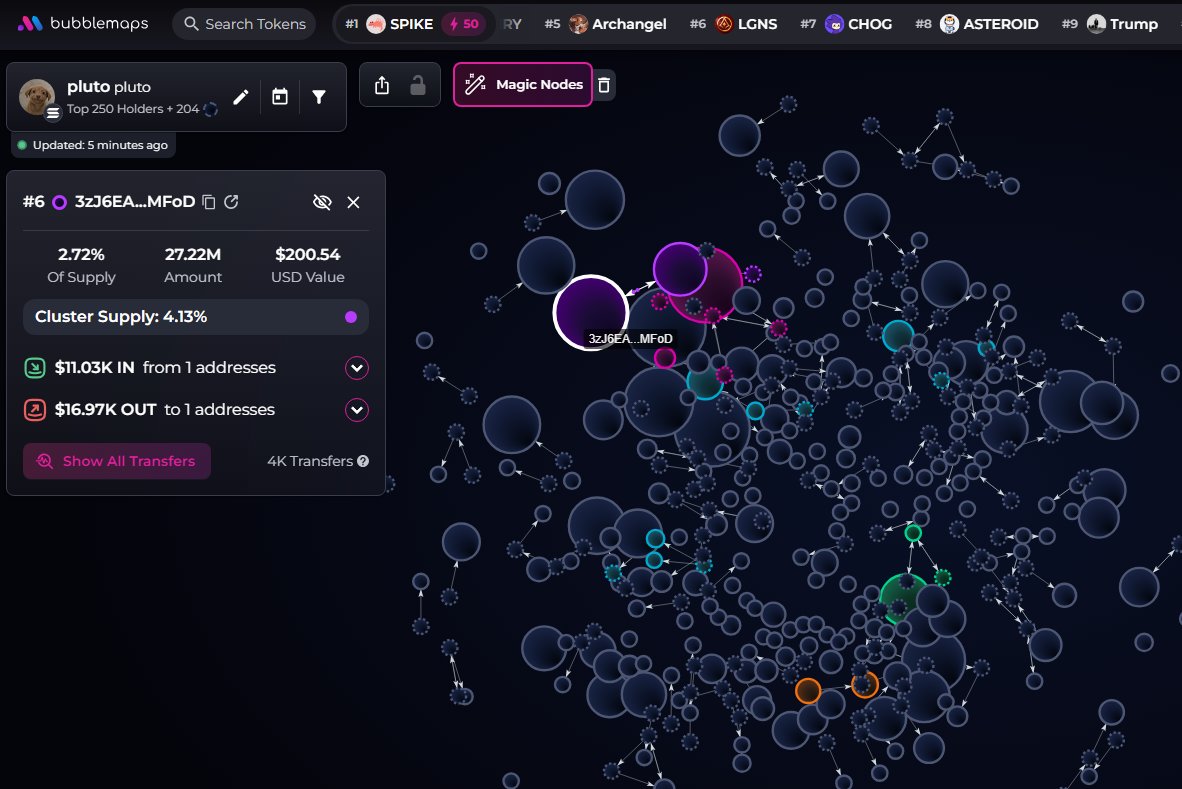Copy the 3zJ6EA...MFoD address
Viewport: 1182px width, 789px height.
[x=210, y=202]
